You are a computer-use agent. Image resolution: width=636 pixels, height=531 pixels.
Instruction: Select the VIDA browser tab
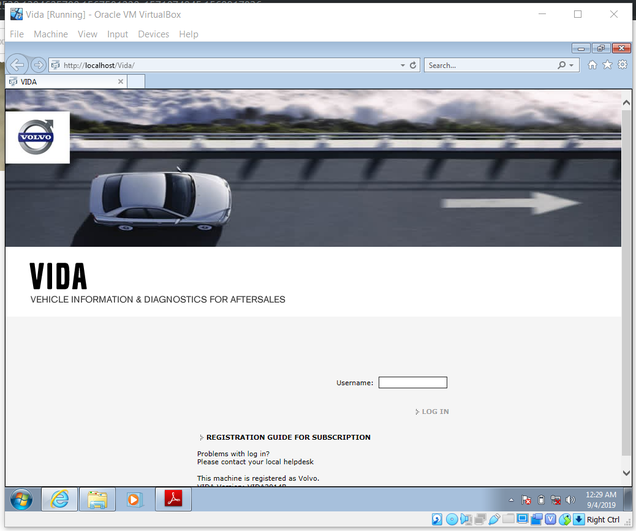pos(65,82)
